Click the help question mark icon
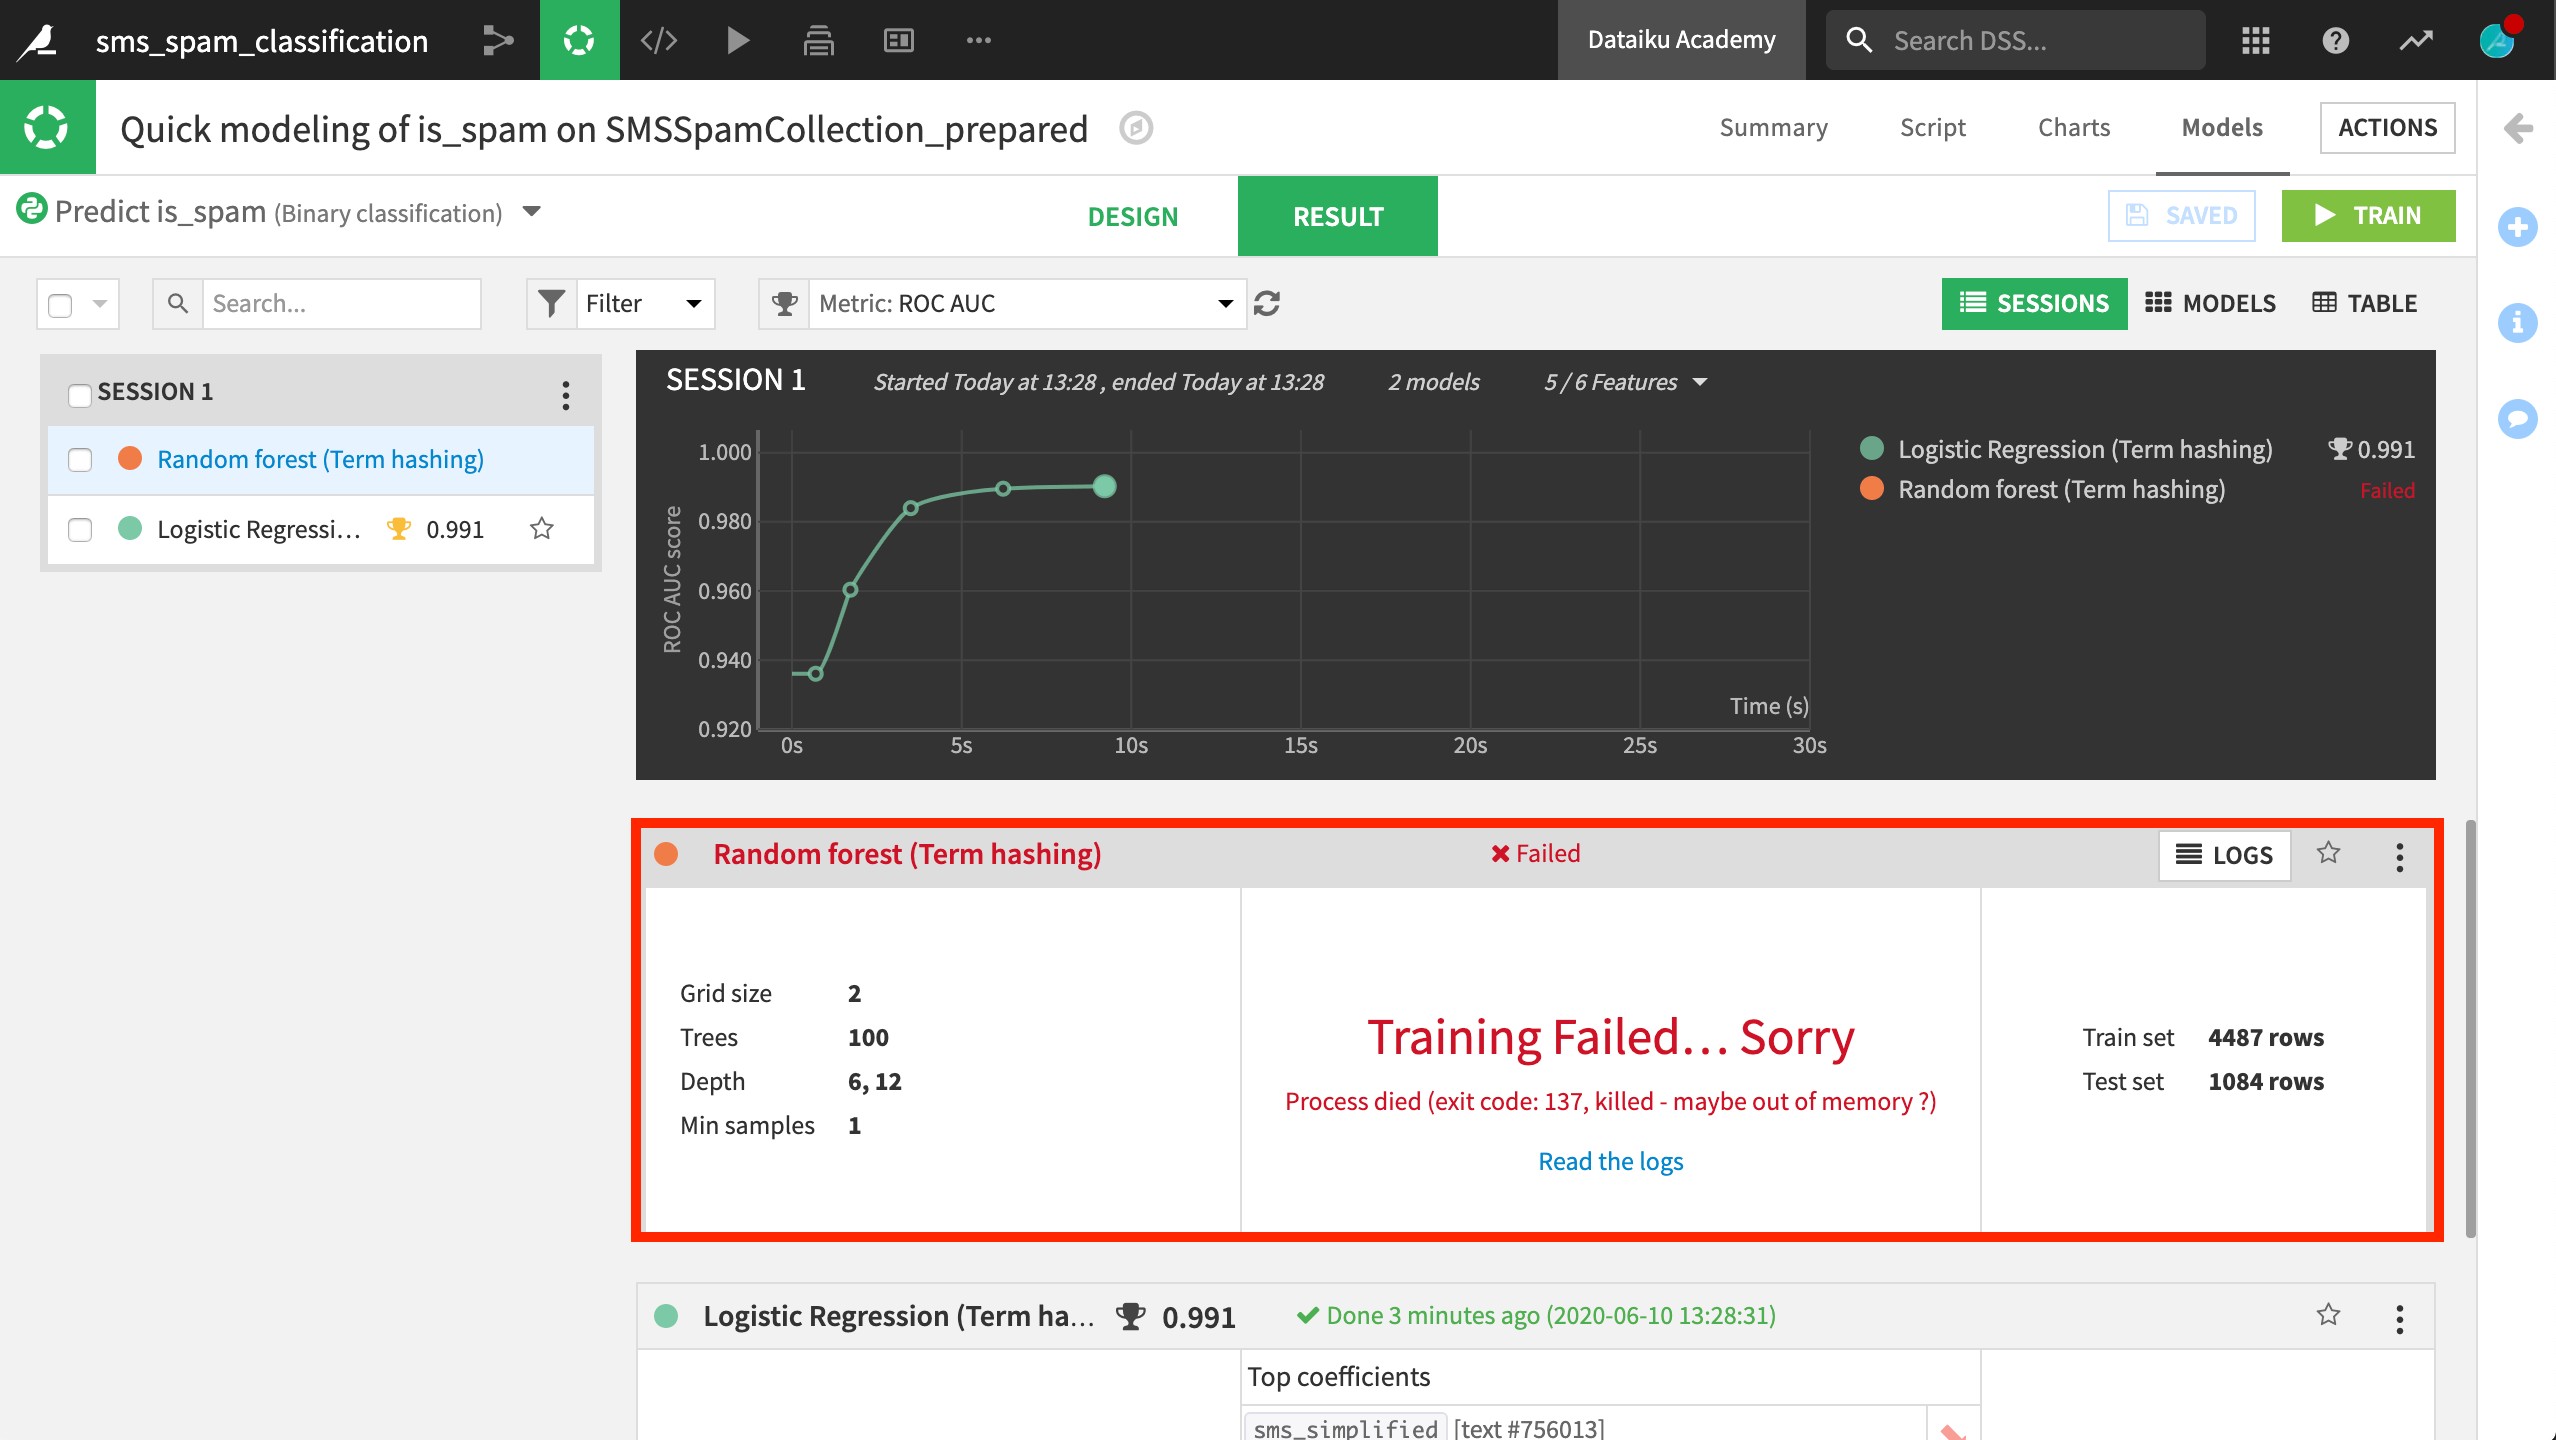The image size is (2556, 1440). click(x=2335, y=40)
